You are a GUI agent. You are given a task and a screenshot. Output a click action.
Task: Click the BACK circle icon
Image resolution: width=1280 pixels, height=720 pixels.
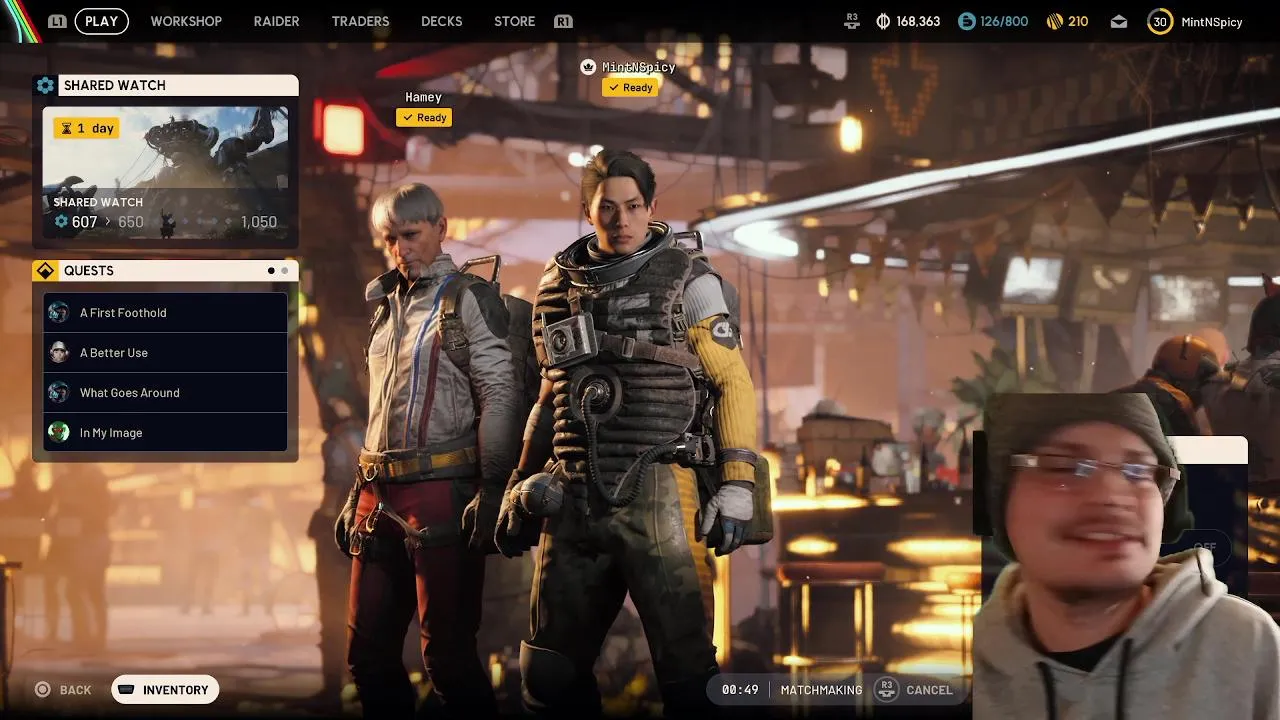pos(42,690)
